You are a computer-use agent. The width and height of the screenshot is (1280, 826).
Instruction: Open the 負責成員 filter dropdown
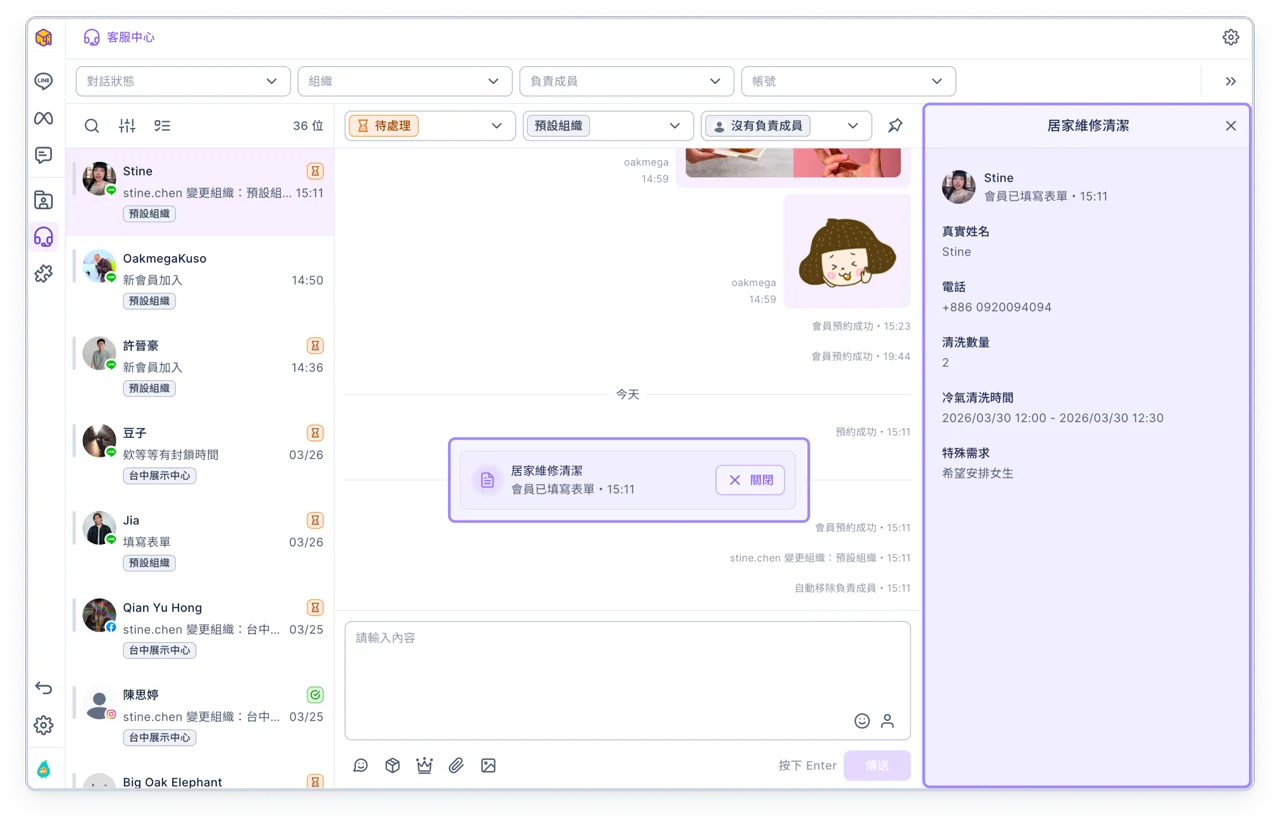tap(626, 81)
